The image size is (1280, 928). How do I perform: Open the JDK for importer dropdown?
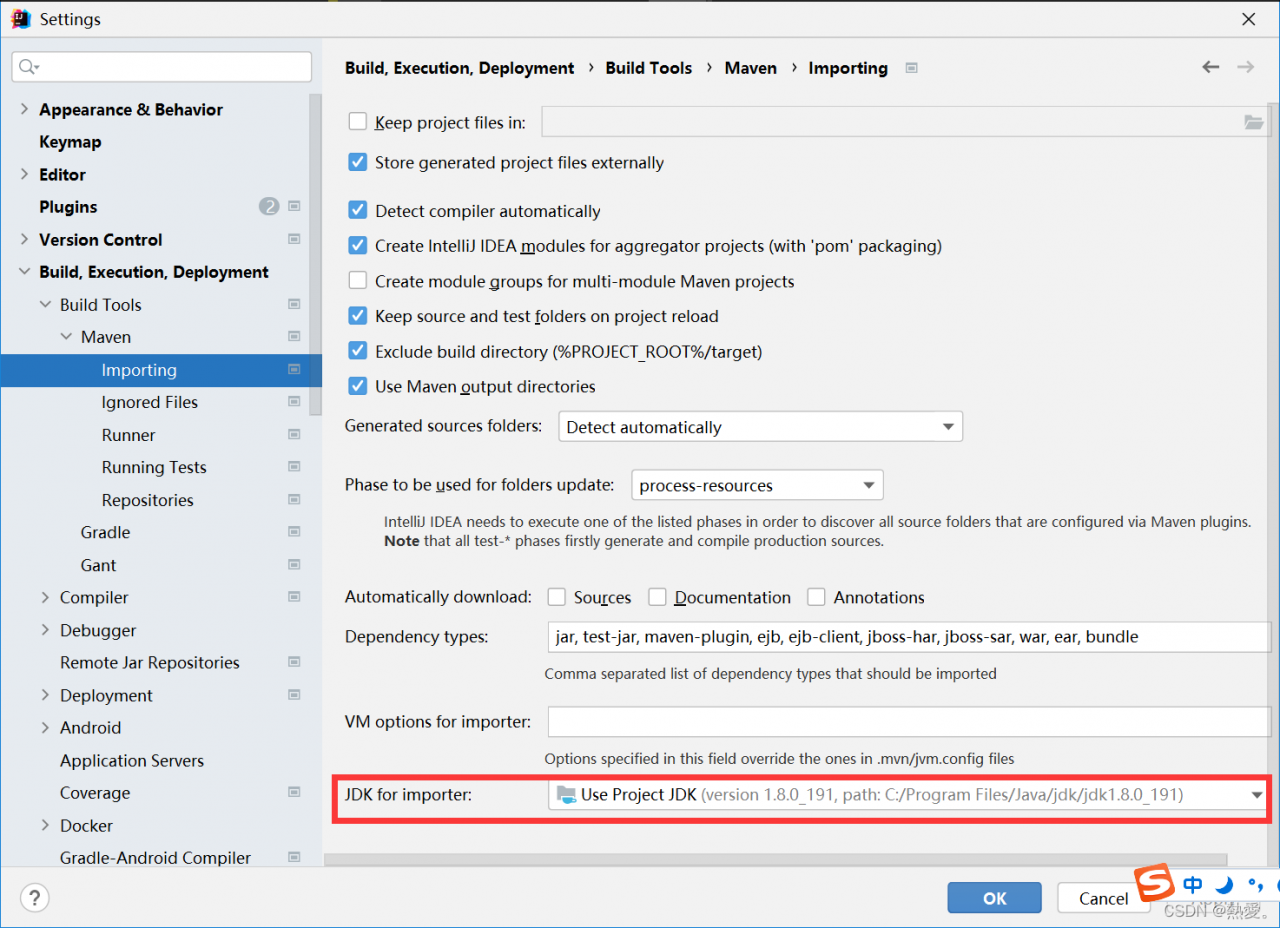click(909, 795)
